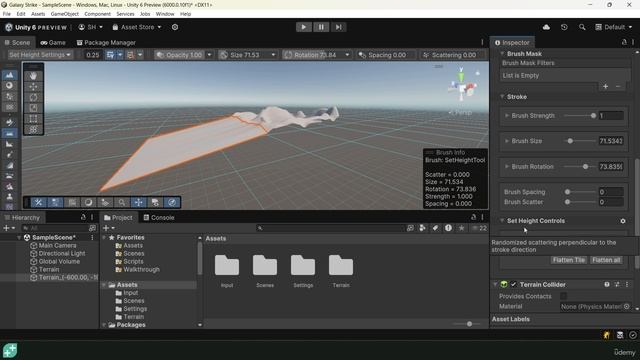Click the magnifier icon in bottom scene toolbar

pyautogui.click(x=122, y=202)
